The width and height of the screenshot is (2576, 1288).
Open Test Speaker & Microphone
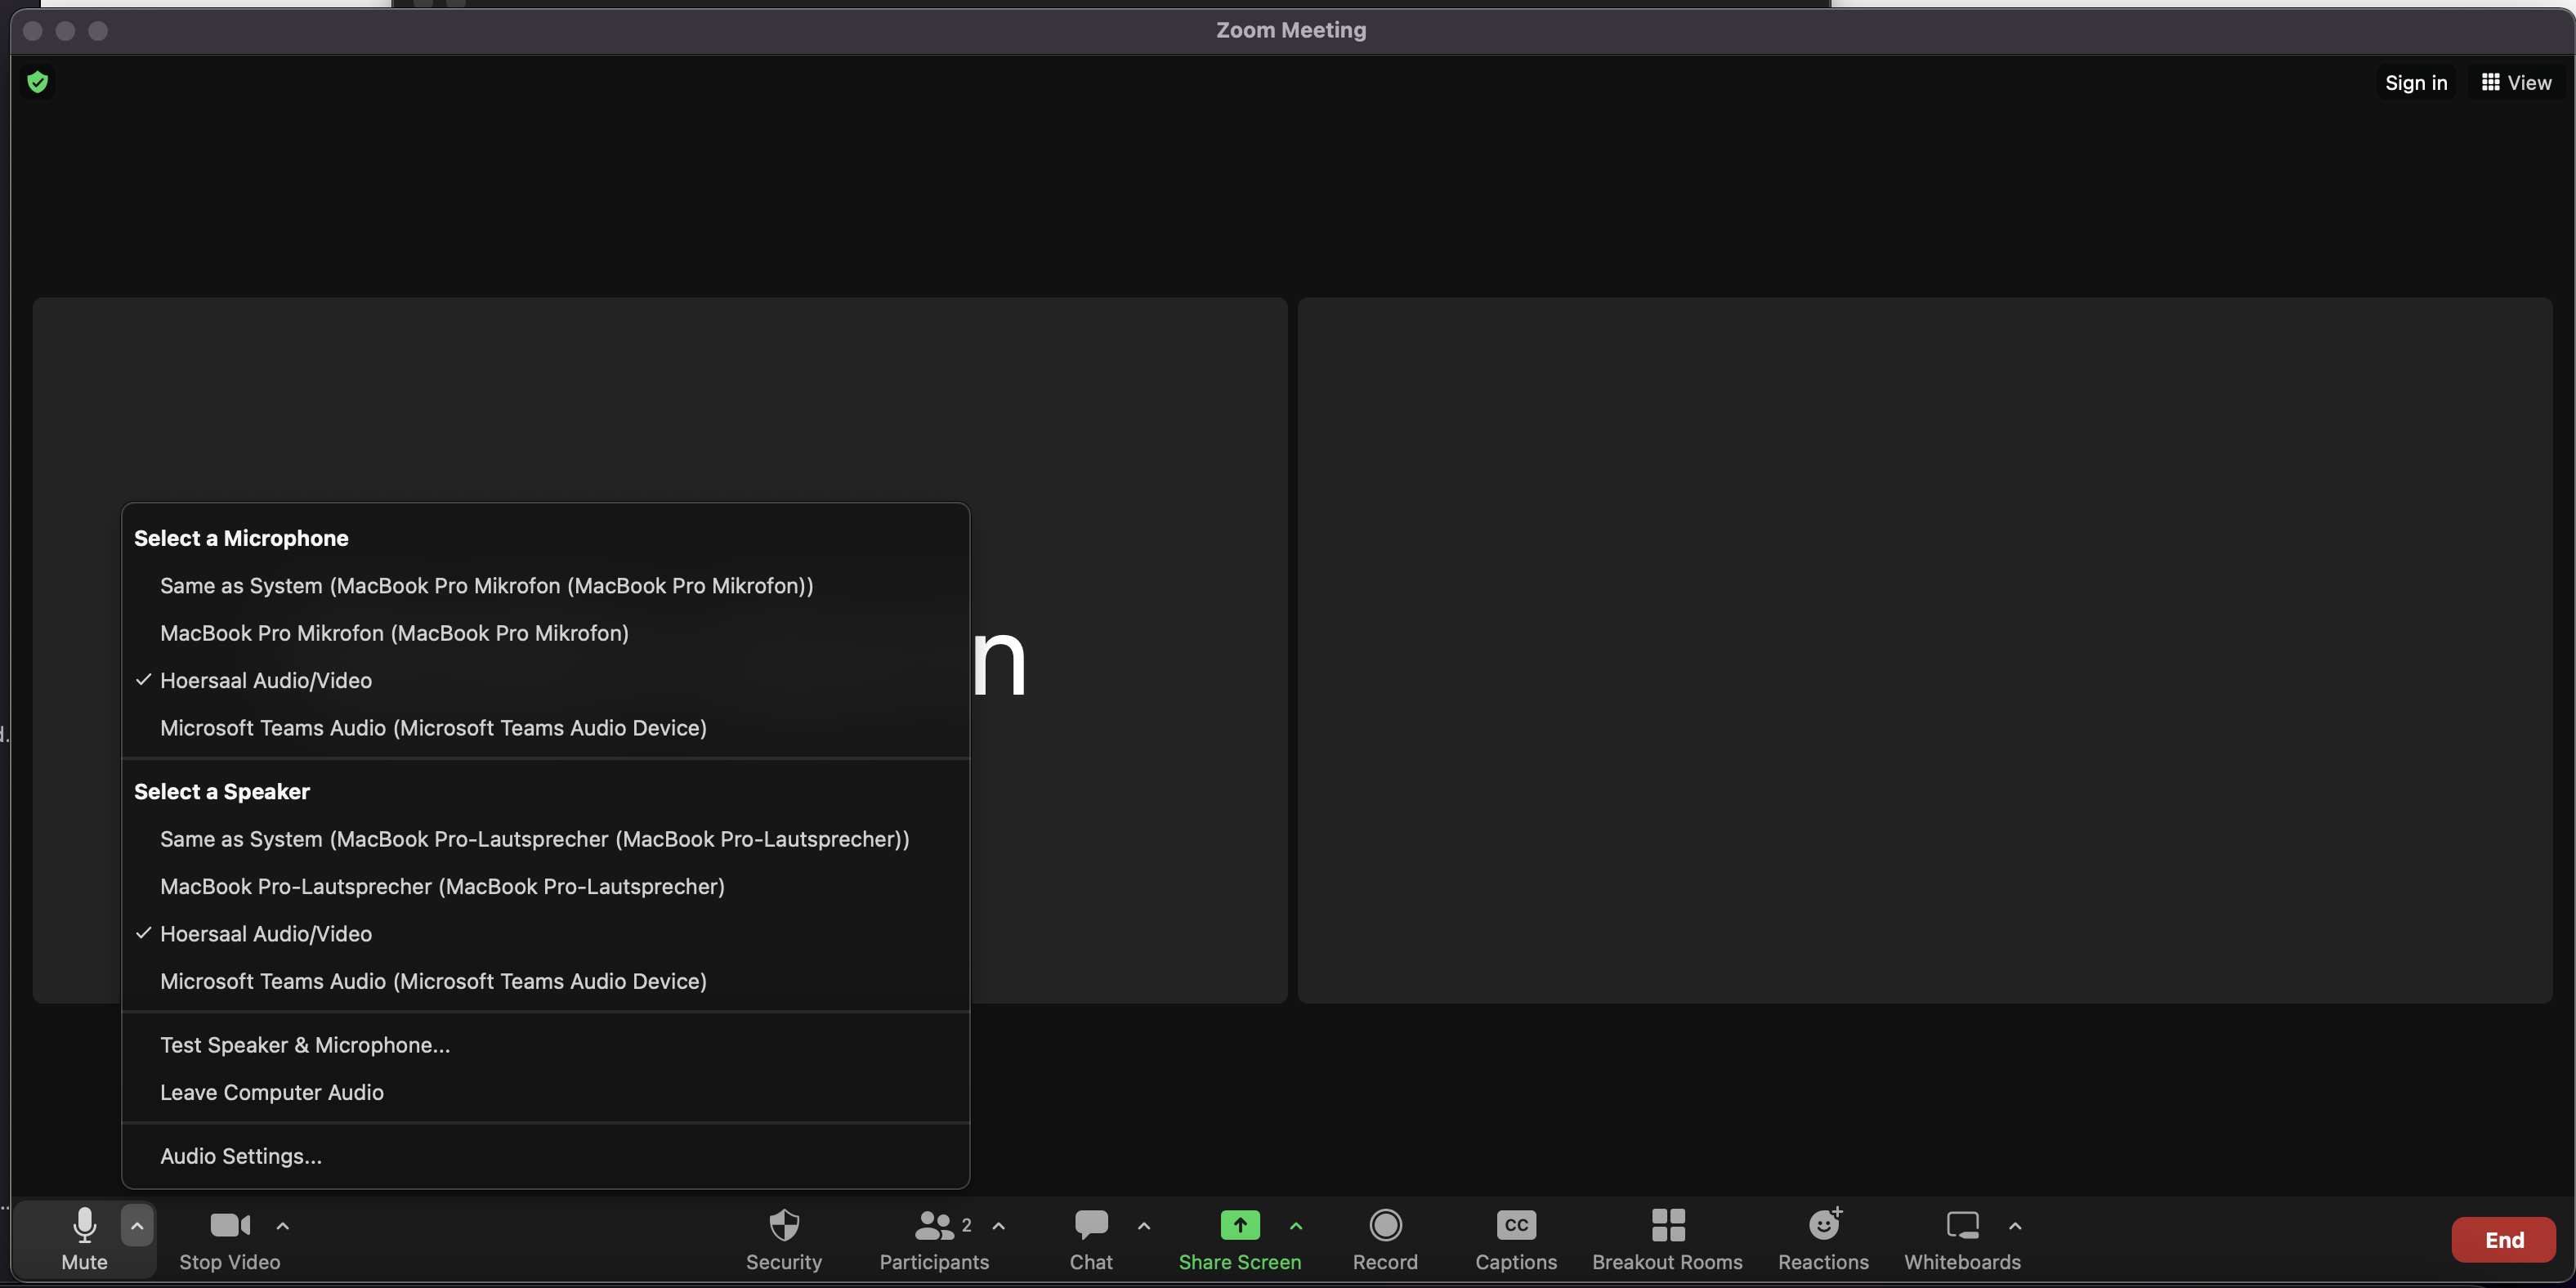point(546,1045)
